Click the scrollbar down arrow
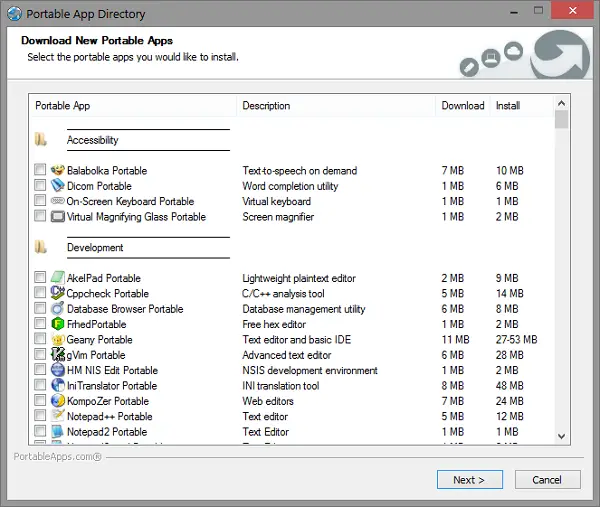Screen dimensions: 600x507 point(561,436)
